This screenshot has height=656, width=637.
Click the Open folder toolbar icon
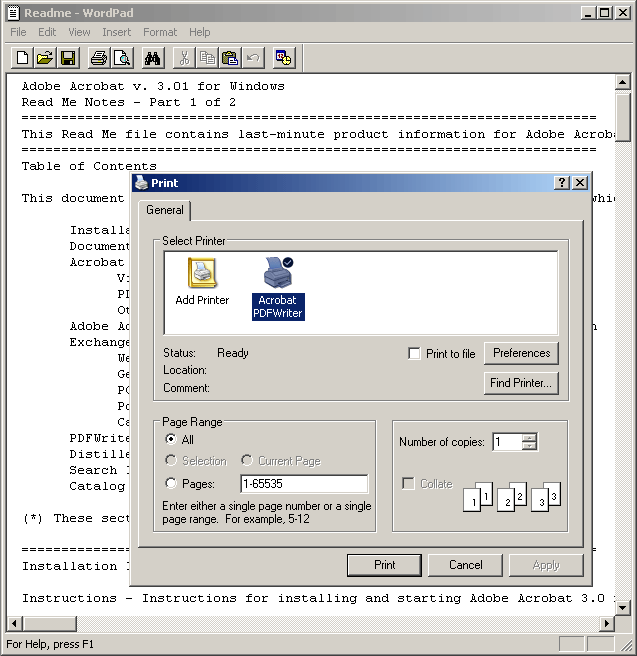point(45,58)
